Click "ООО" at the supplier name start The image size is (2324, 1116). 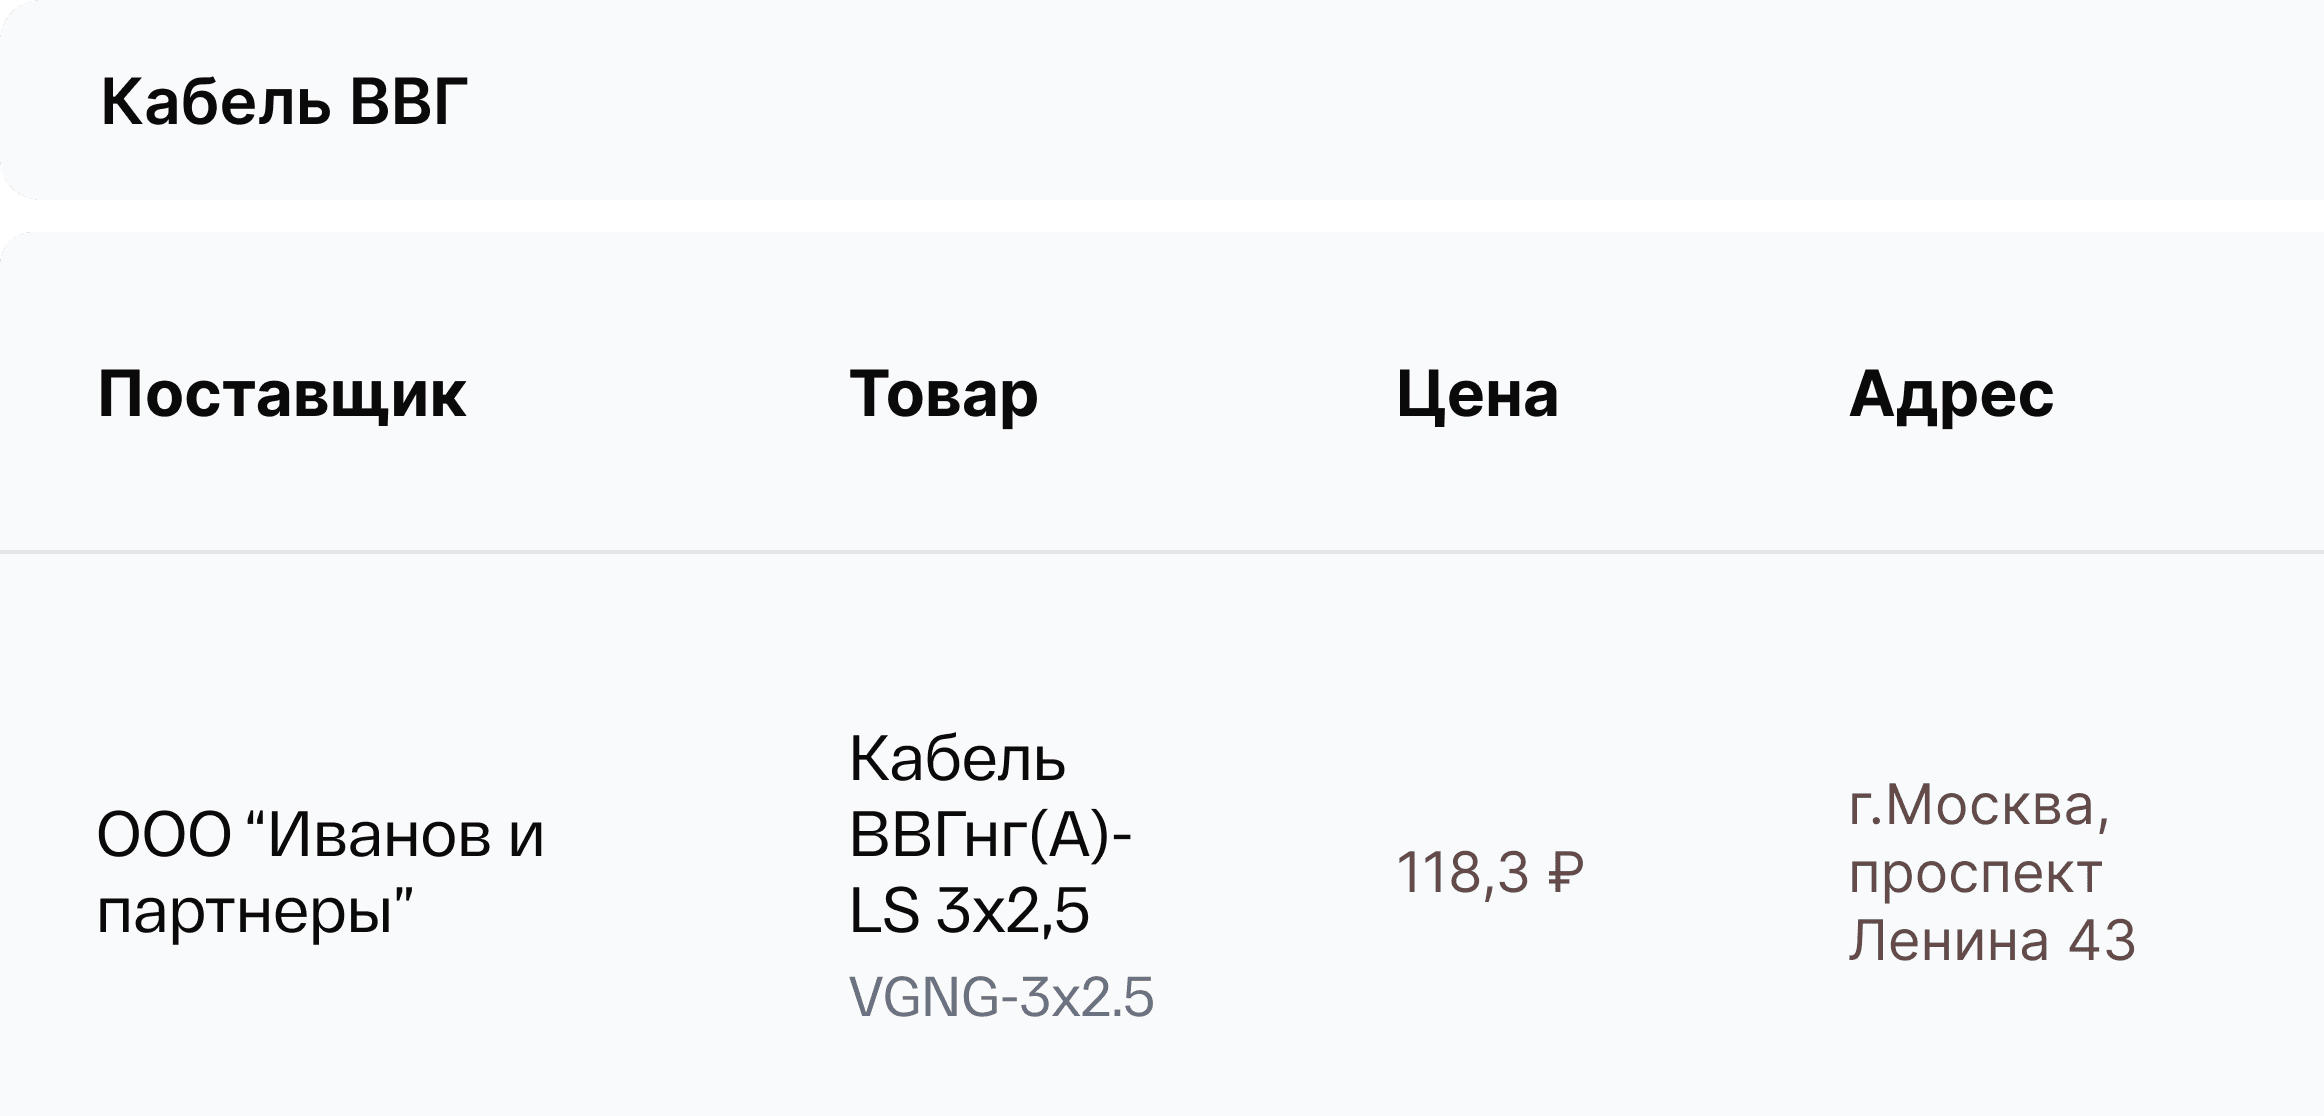pyautogui.click(x=164, y=835)
